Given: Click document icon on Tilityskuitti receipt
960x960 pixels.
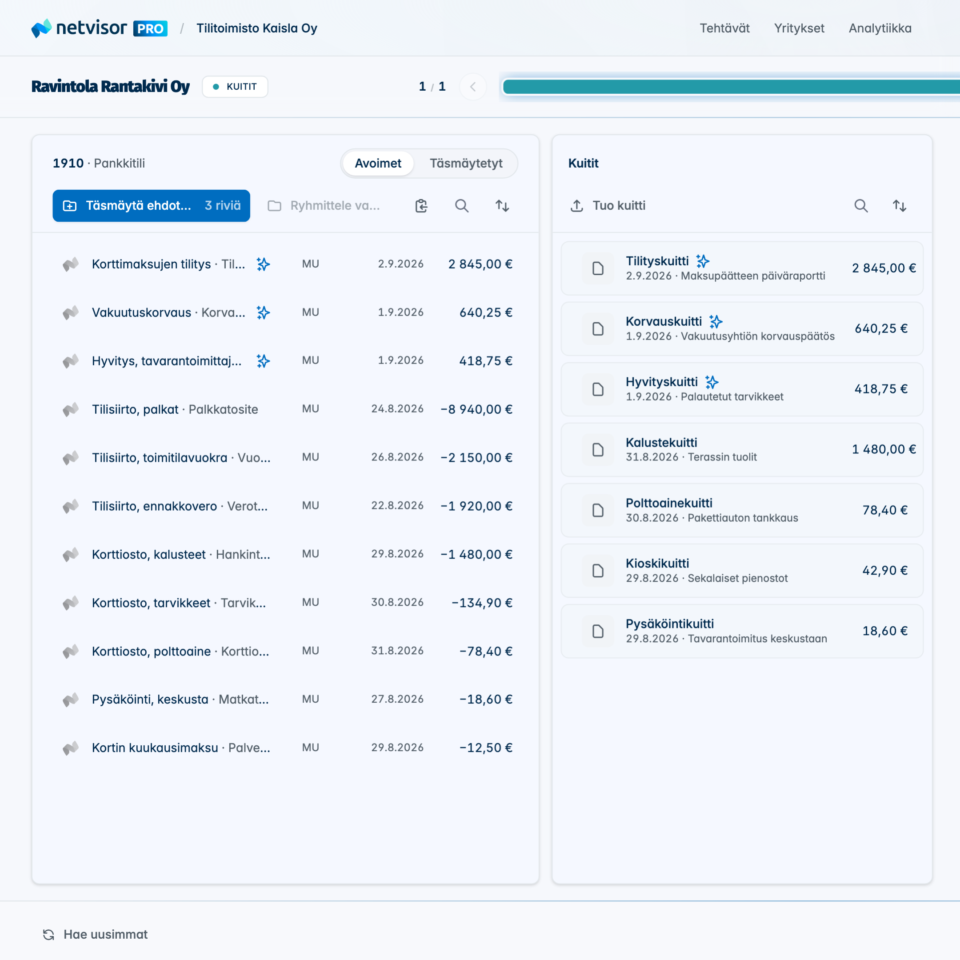Looking at the screenshot, I should pos(598,268).
